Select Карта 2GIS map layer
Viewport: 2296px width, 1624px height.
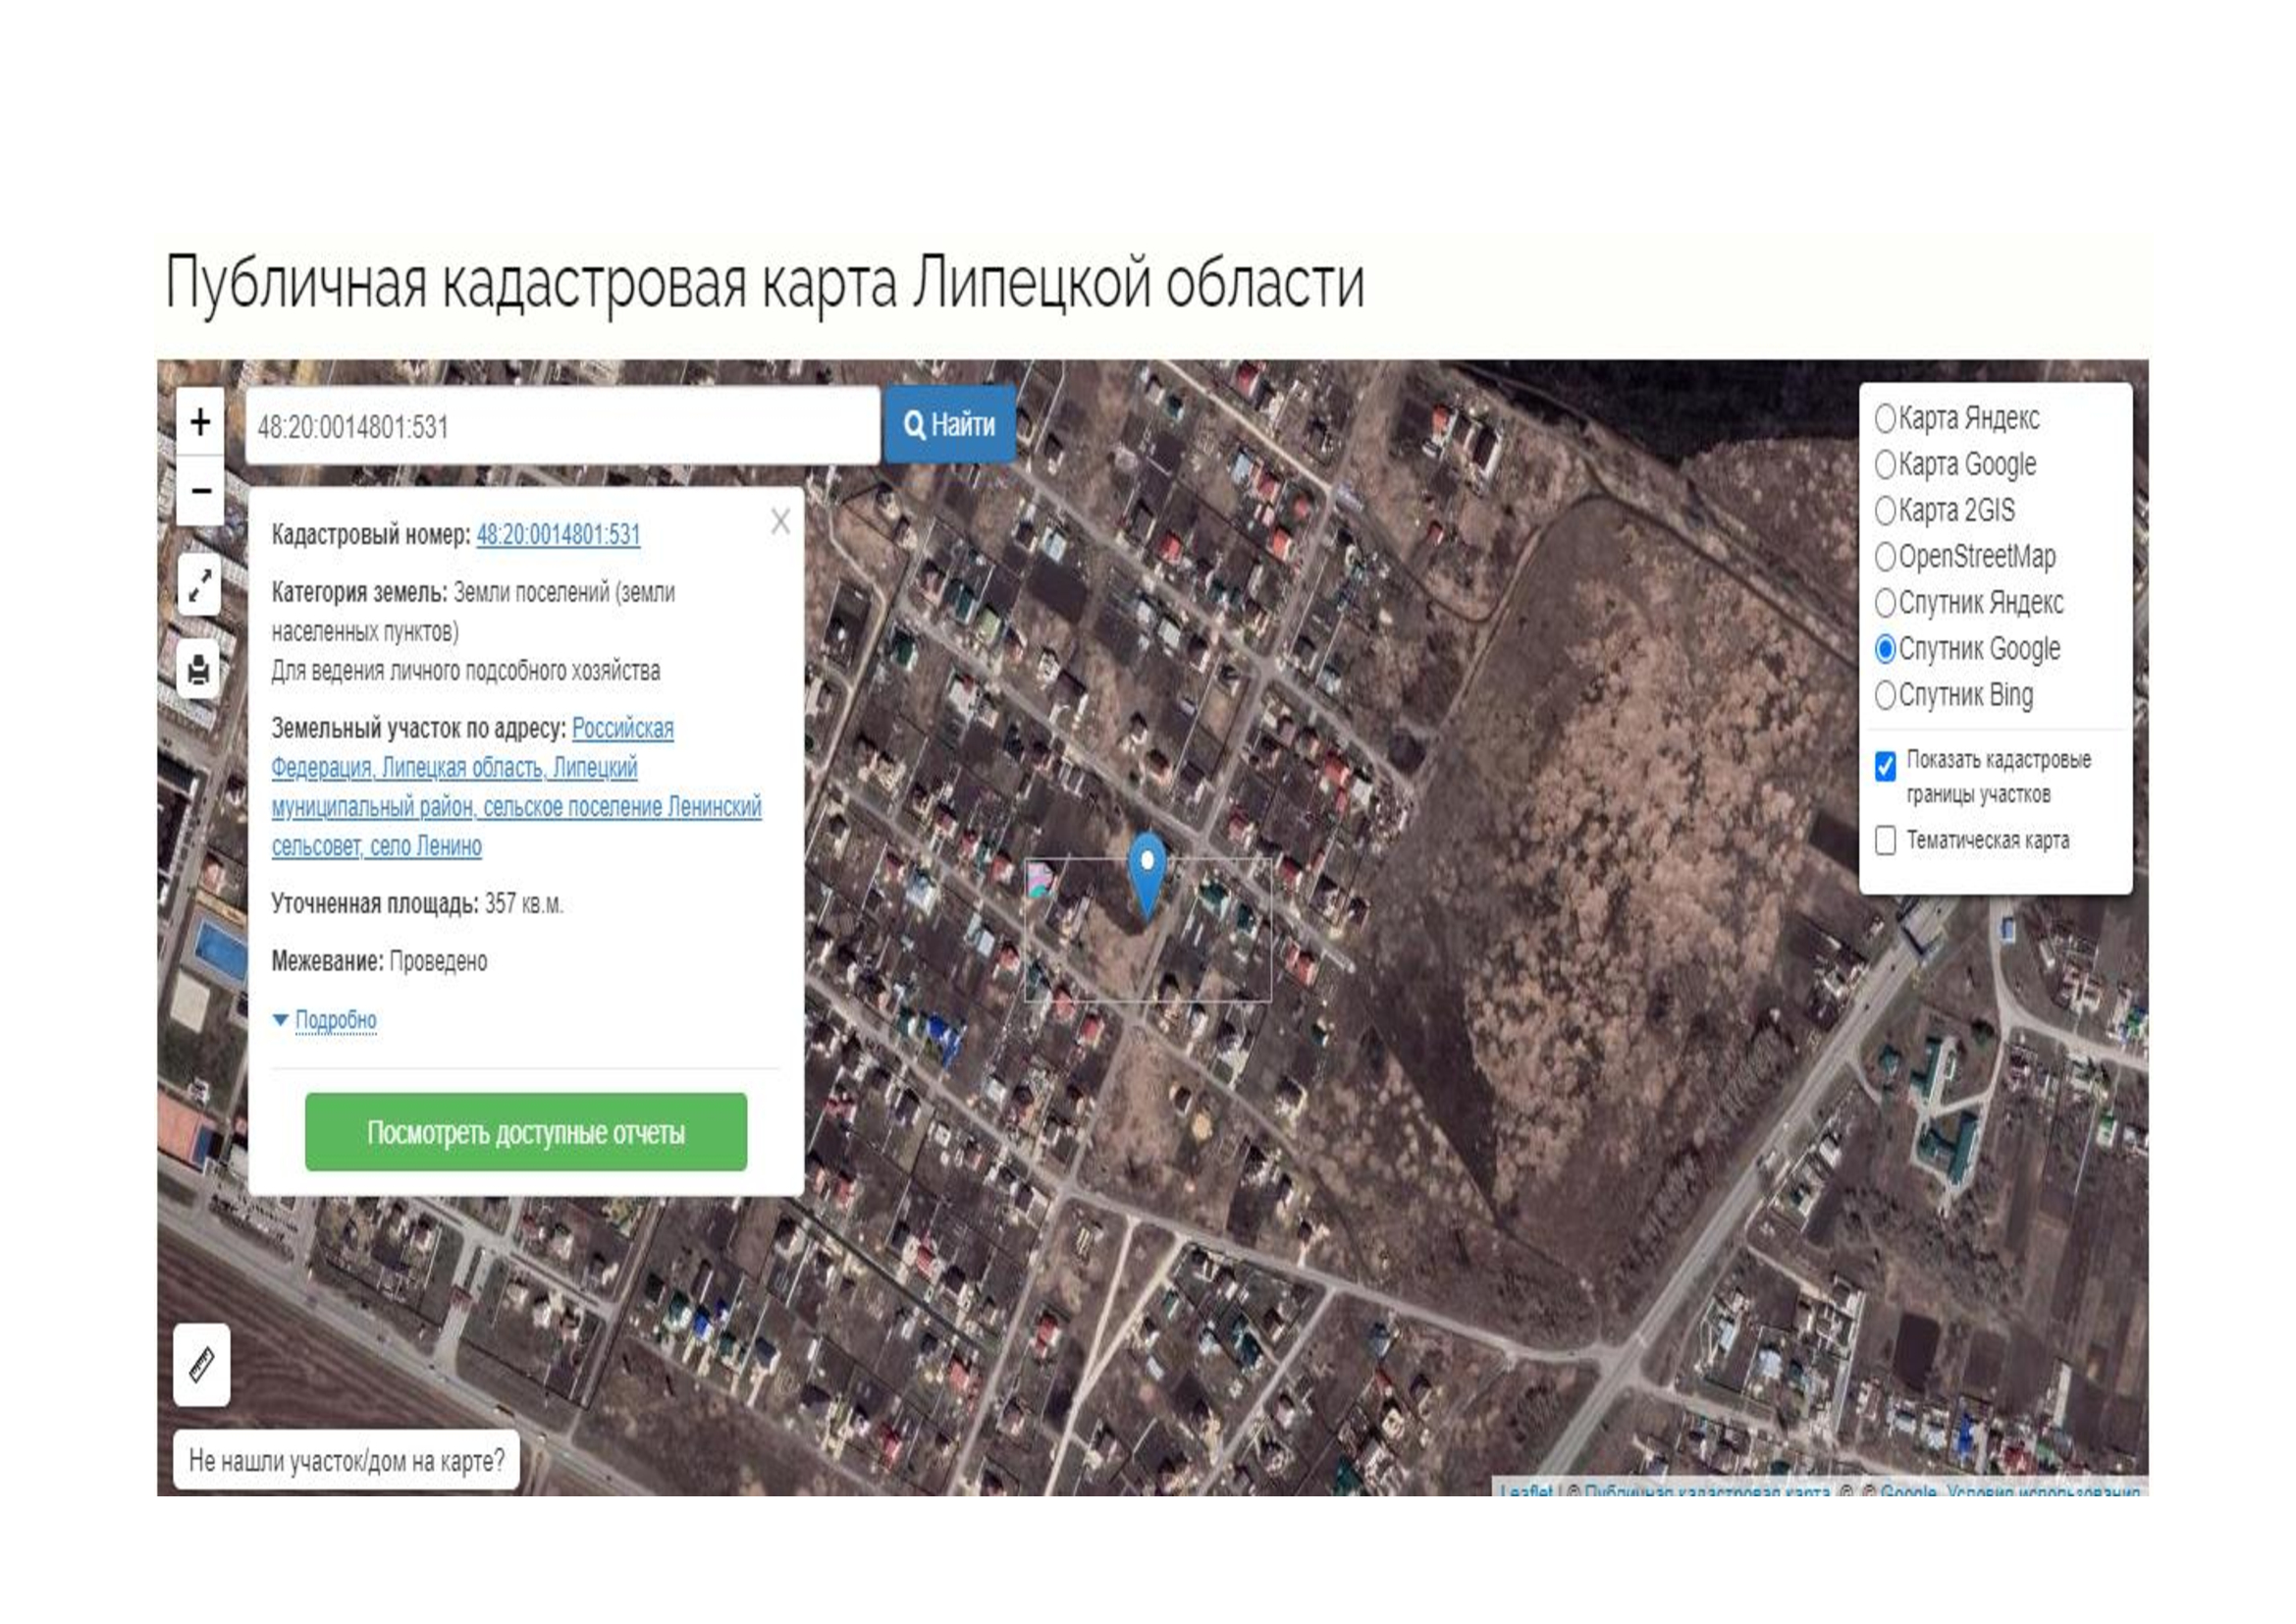tap(1885, 510)
